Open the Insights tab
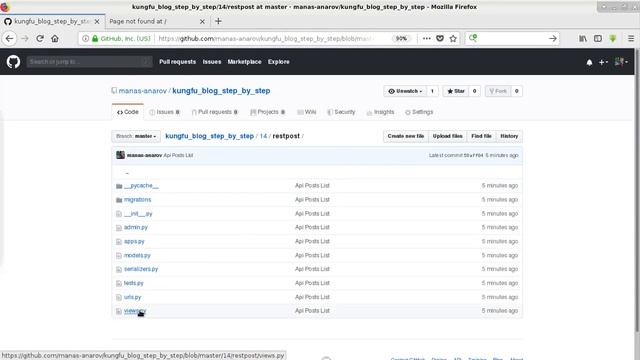This screenshot has width=640, height=360. pyautogui.click(x=380, y=112)
